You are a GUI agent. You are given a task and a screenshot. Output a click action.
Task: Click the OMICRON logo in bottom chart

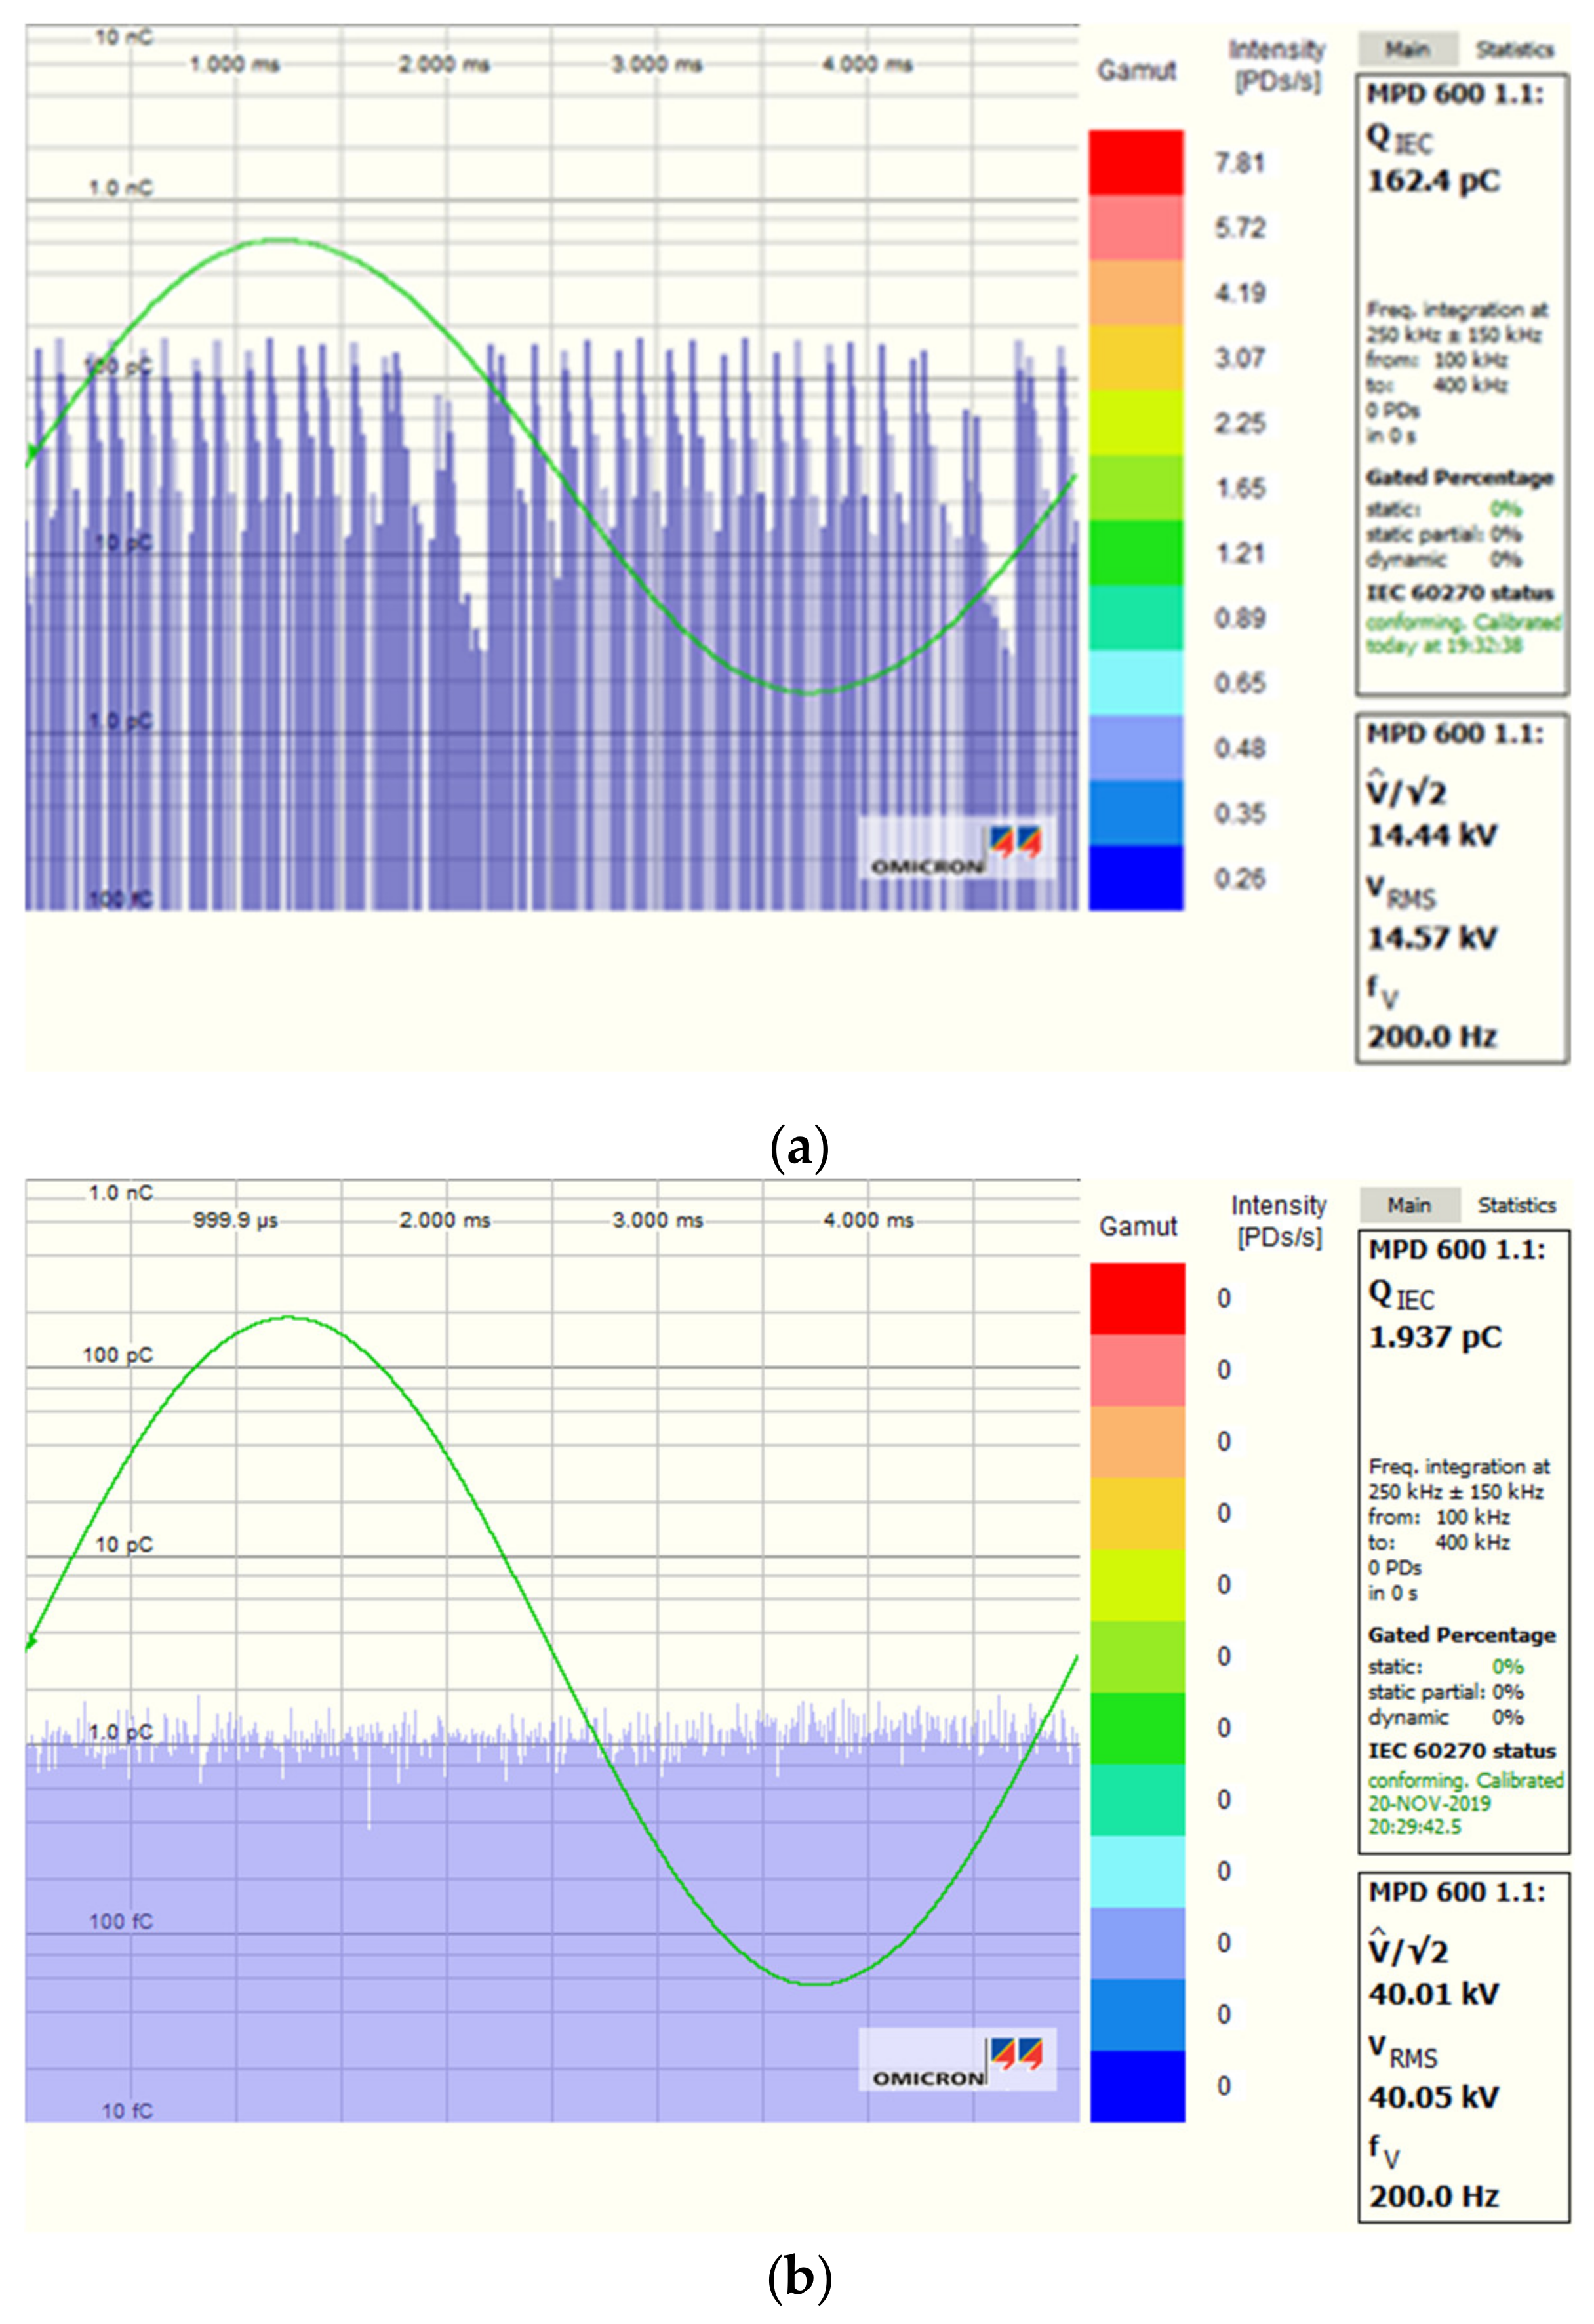click(x=958, y=2060)
